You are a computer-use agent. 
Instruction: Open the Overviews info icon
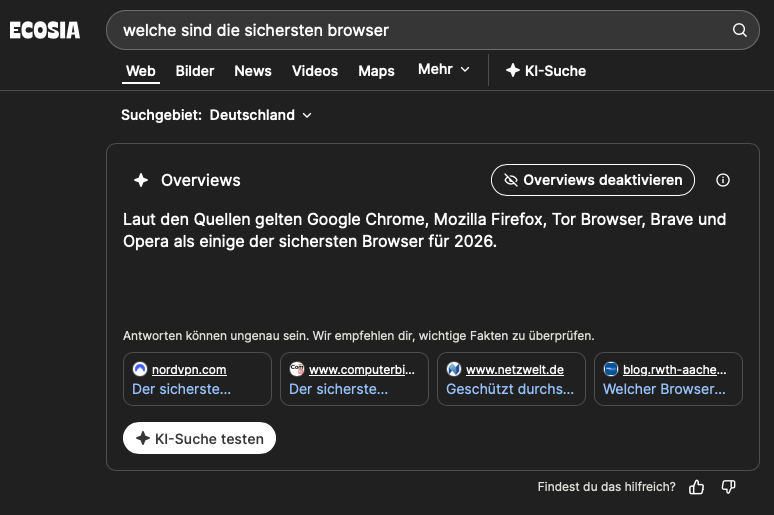coord(723,180)
